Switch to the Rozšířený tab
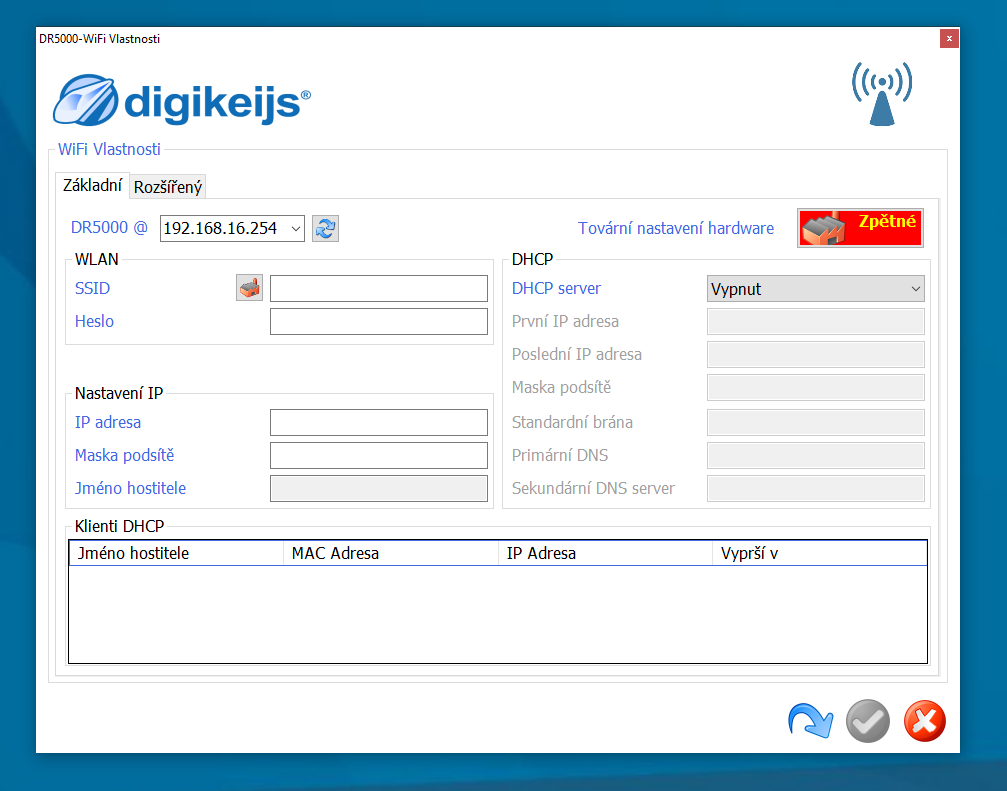The height and width of the screenshot is (791, 1007). pyautogui.click(x=168, y=187)
